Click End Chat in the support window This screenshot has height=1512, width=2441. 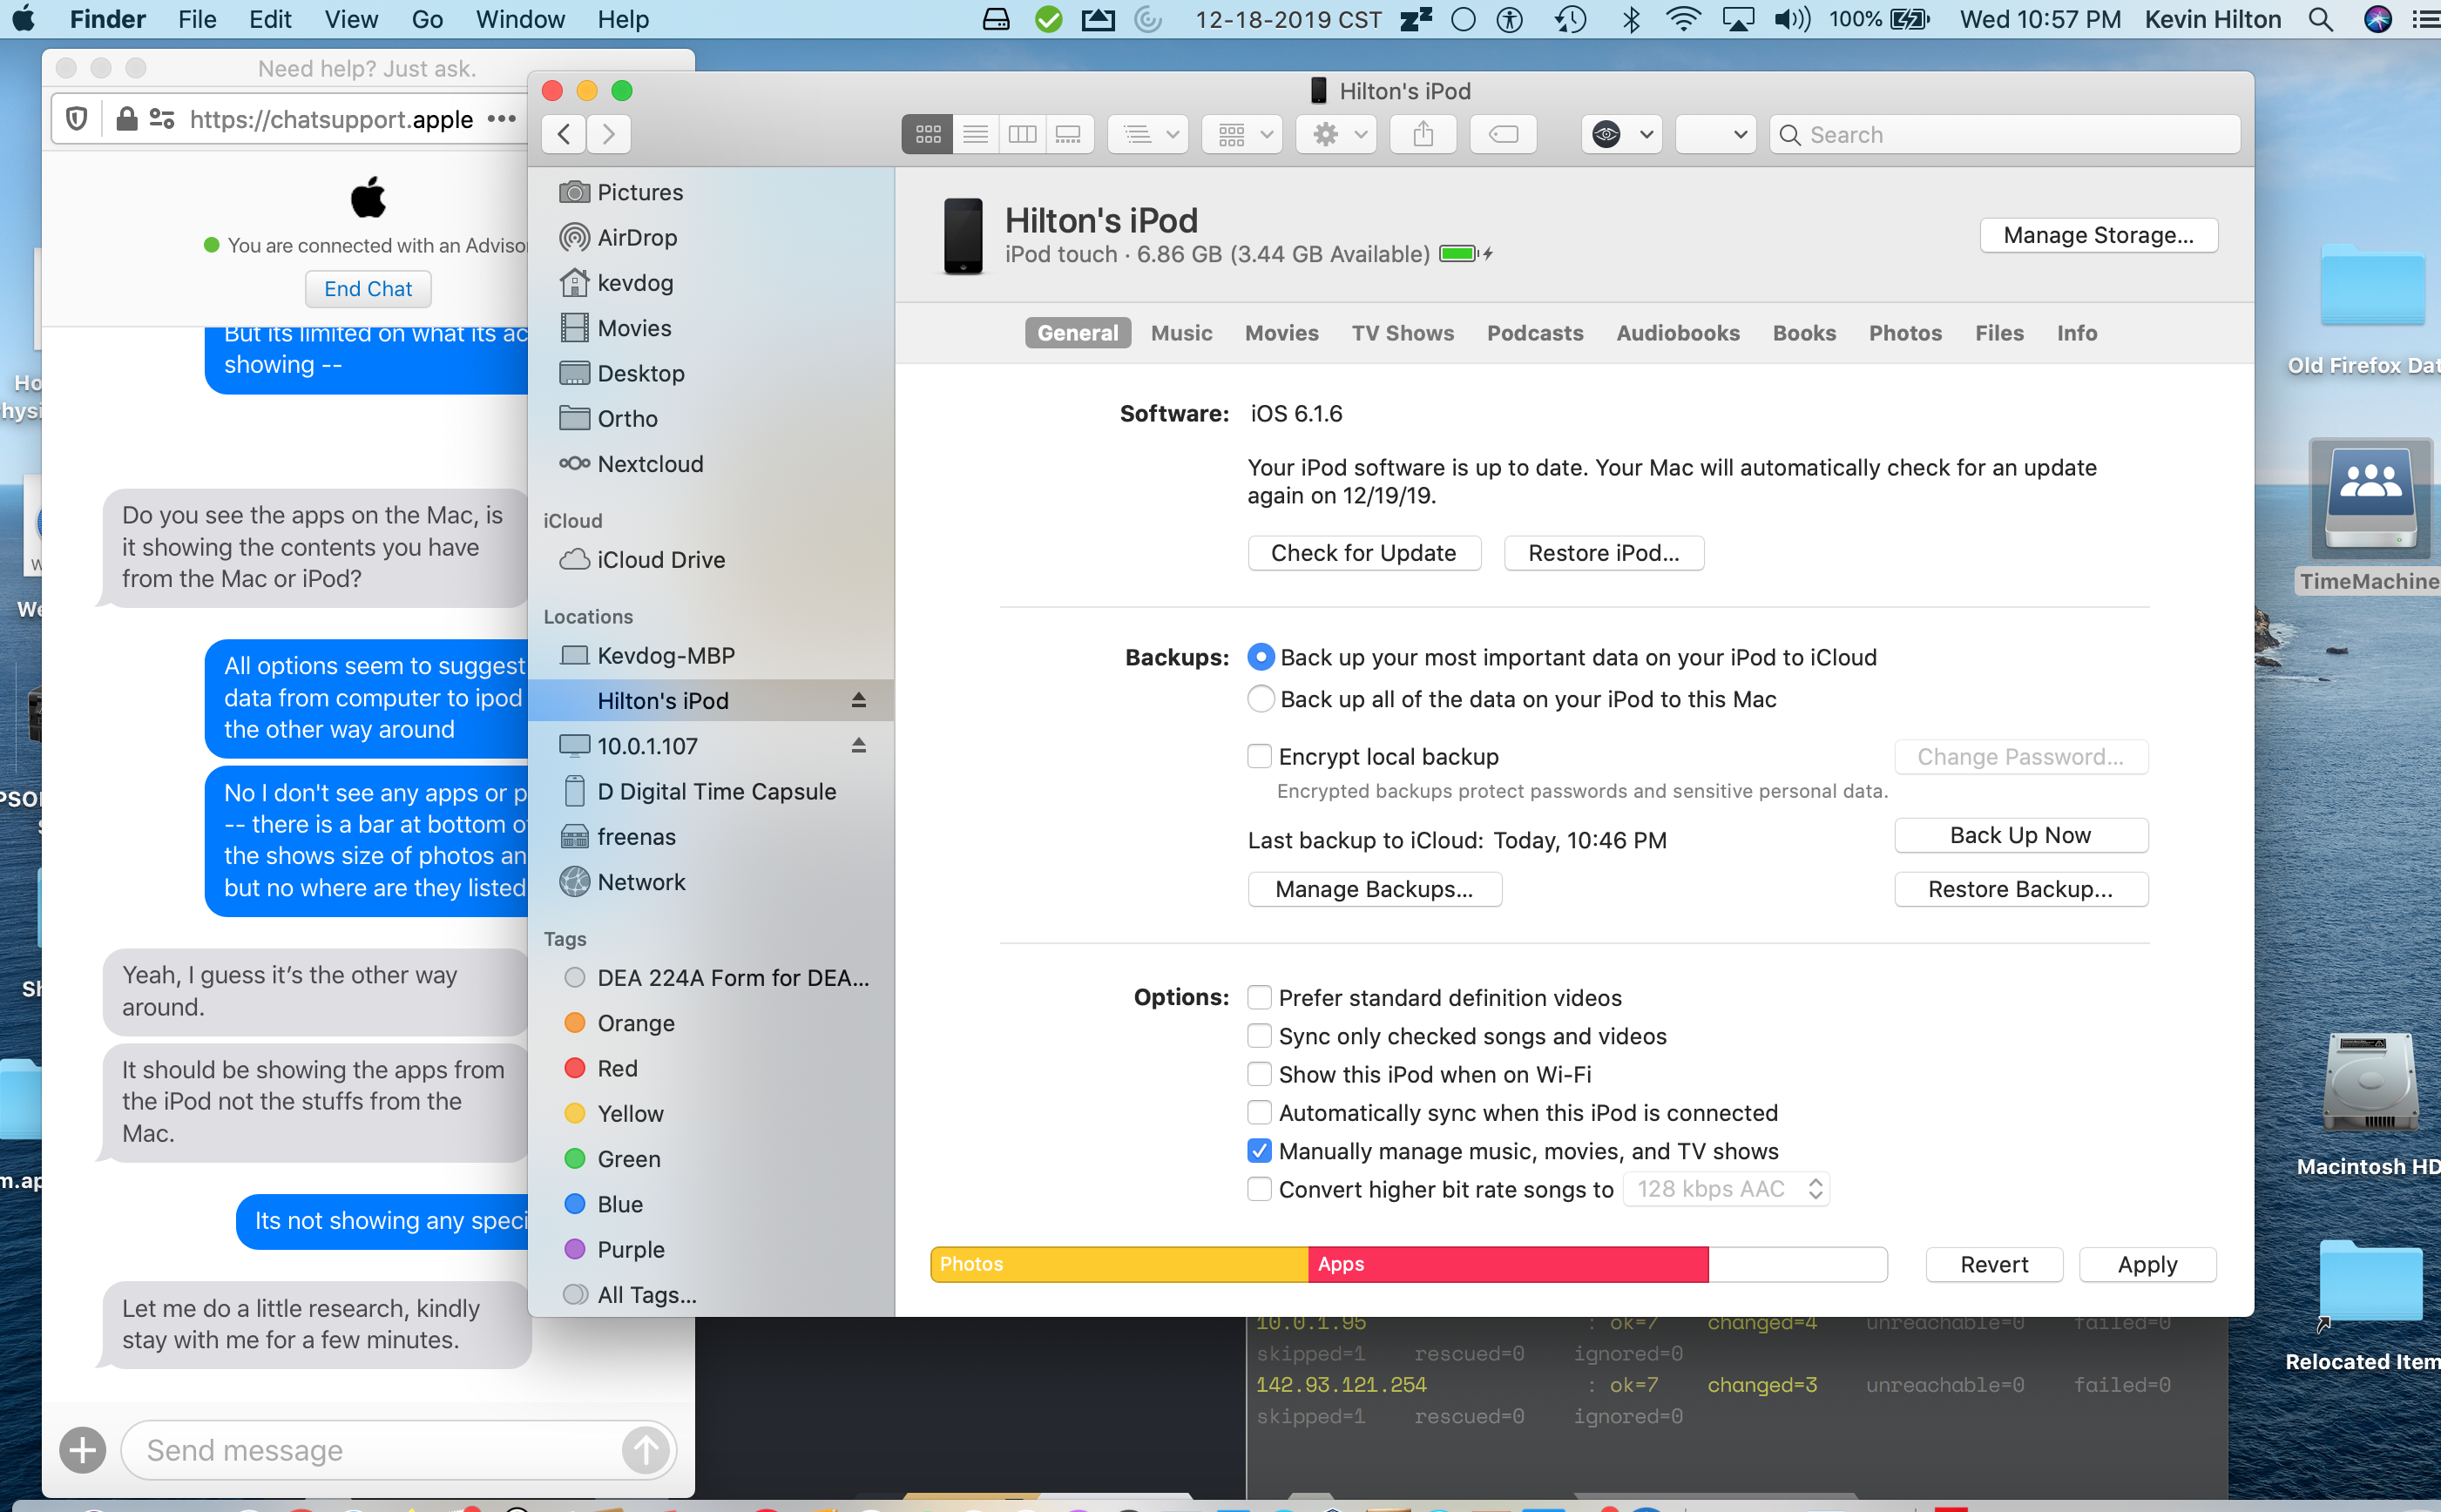(368, 289)
